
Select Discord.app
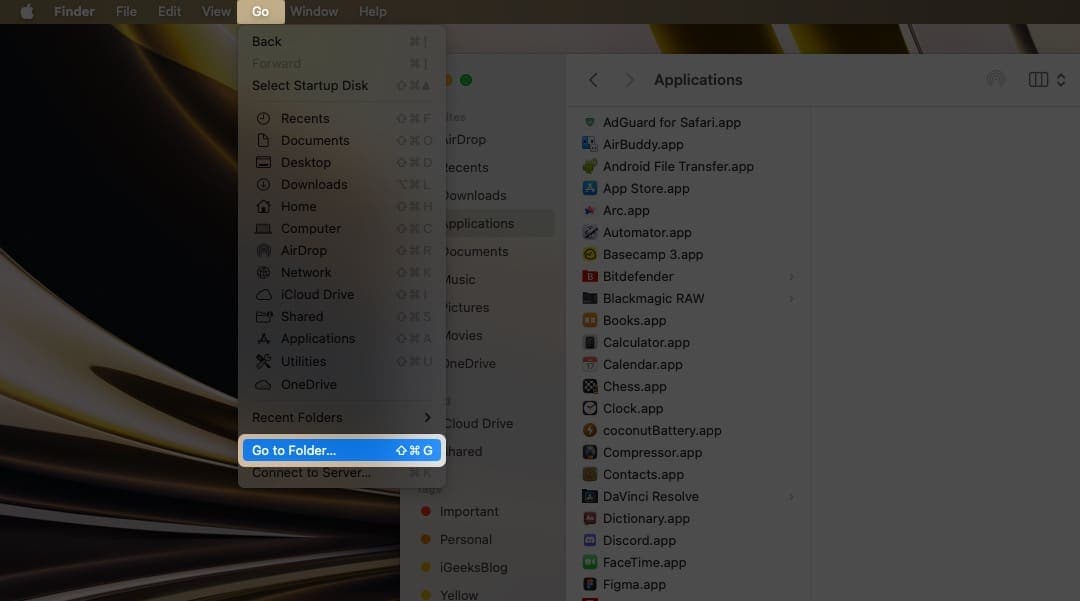point(638,541)
